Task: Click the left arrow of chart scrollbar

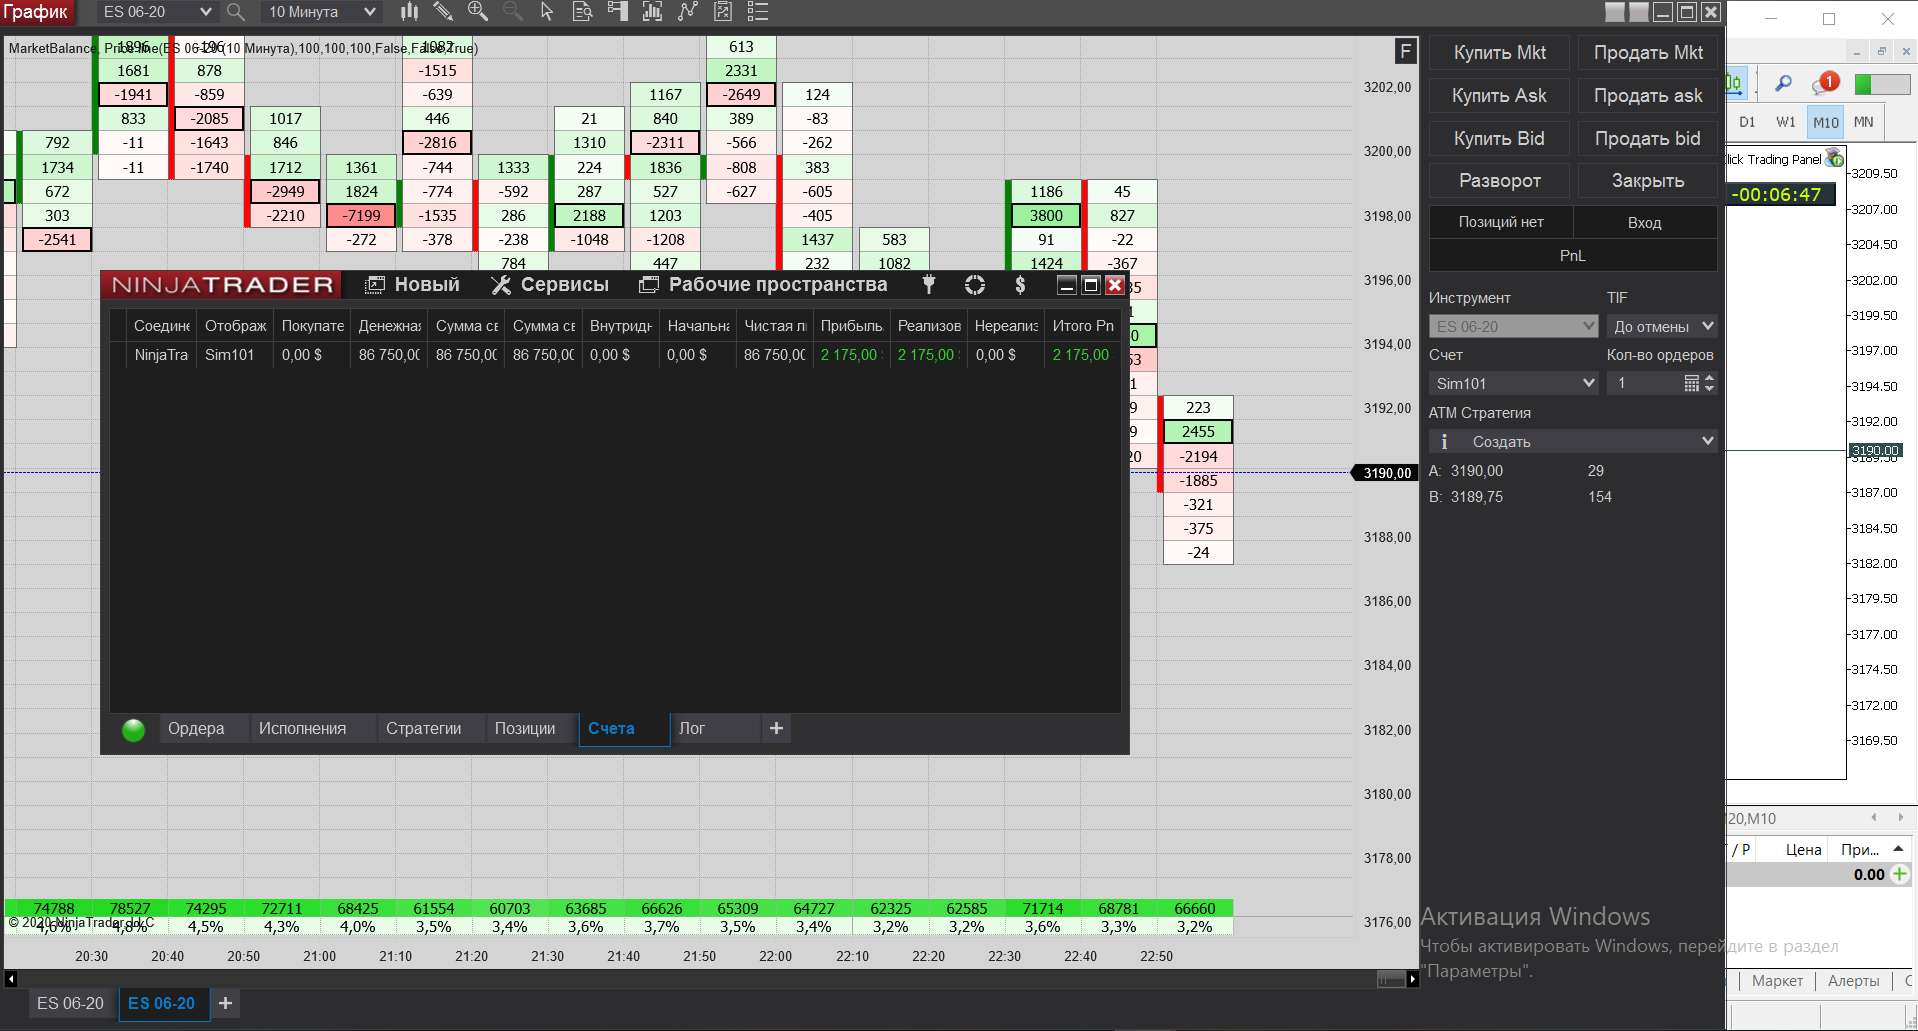Action: [x=10, y=979]
